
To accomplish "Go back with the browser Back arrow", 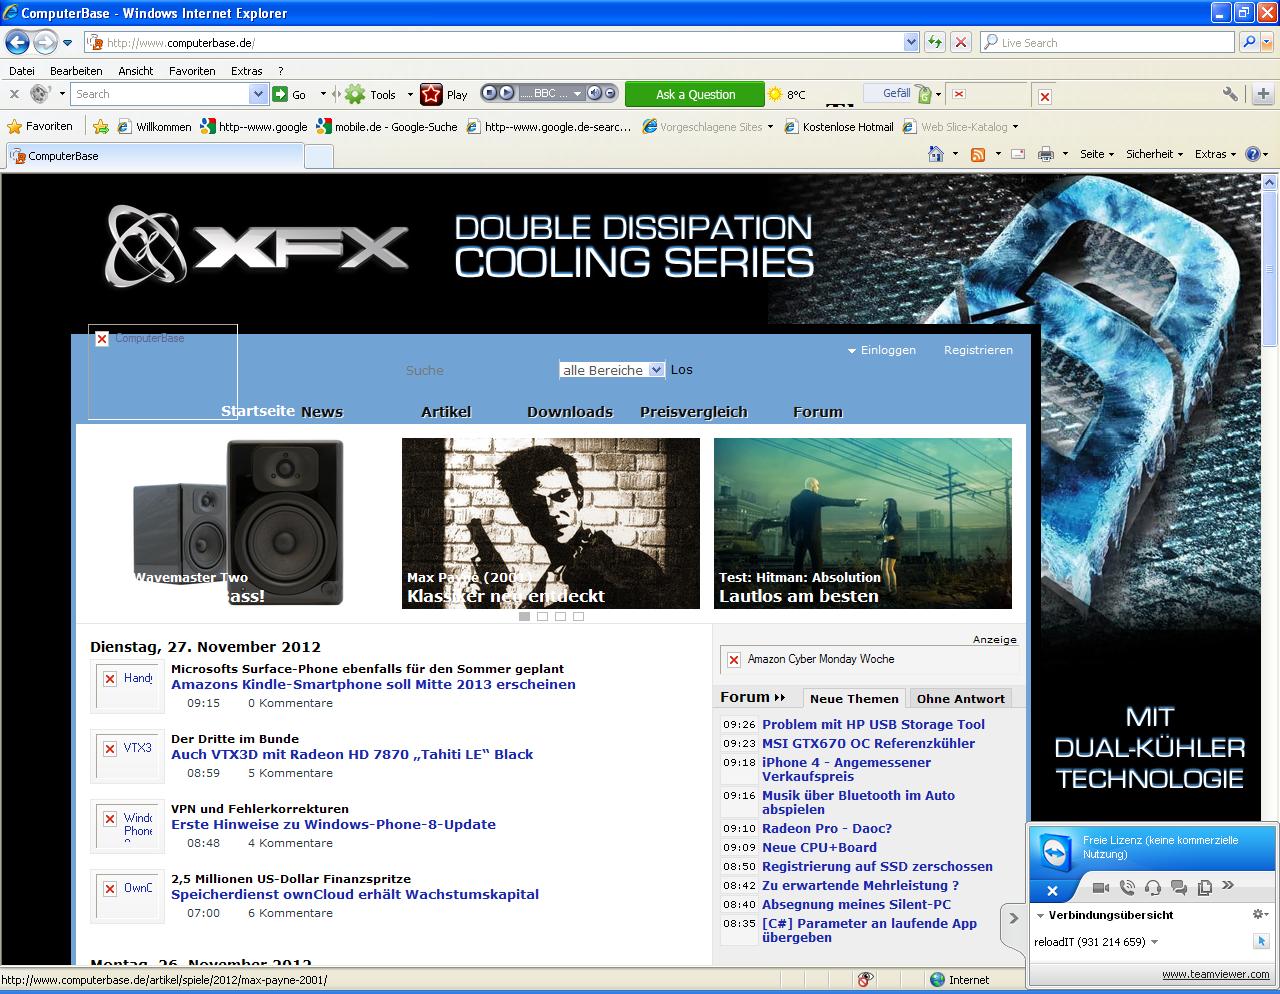I will (x=17, y=42).
